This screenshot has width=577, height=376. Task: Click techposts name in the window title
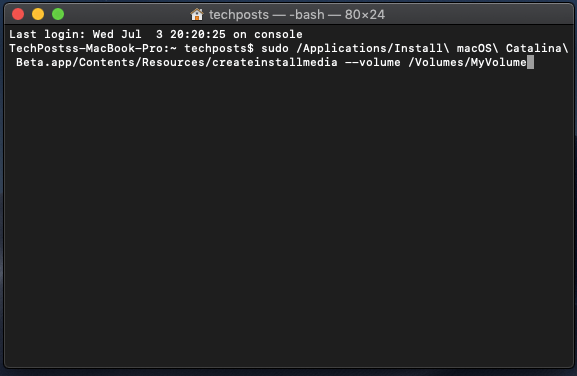pyautogui.click(x=239, y=15)
